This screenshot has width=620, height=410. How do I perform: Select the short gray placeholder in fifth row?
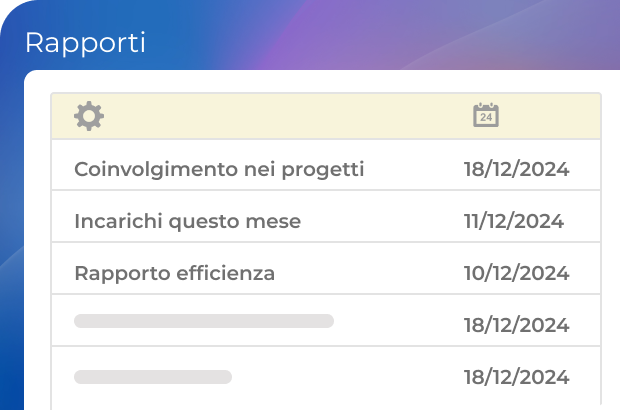pyautogui.click(x=153, y=377)
